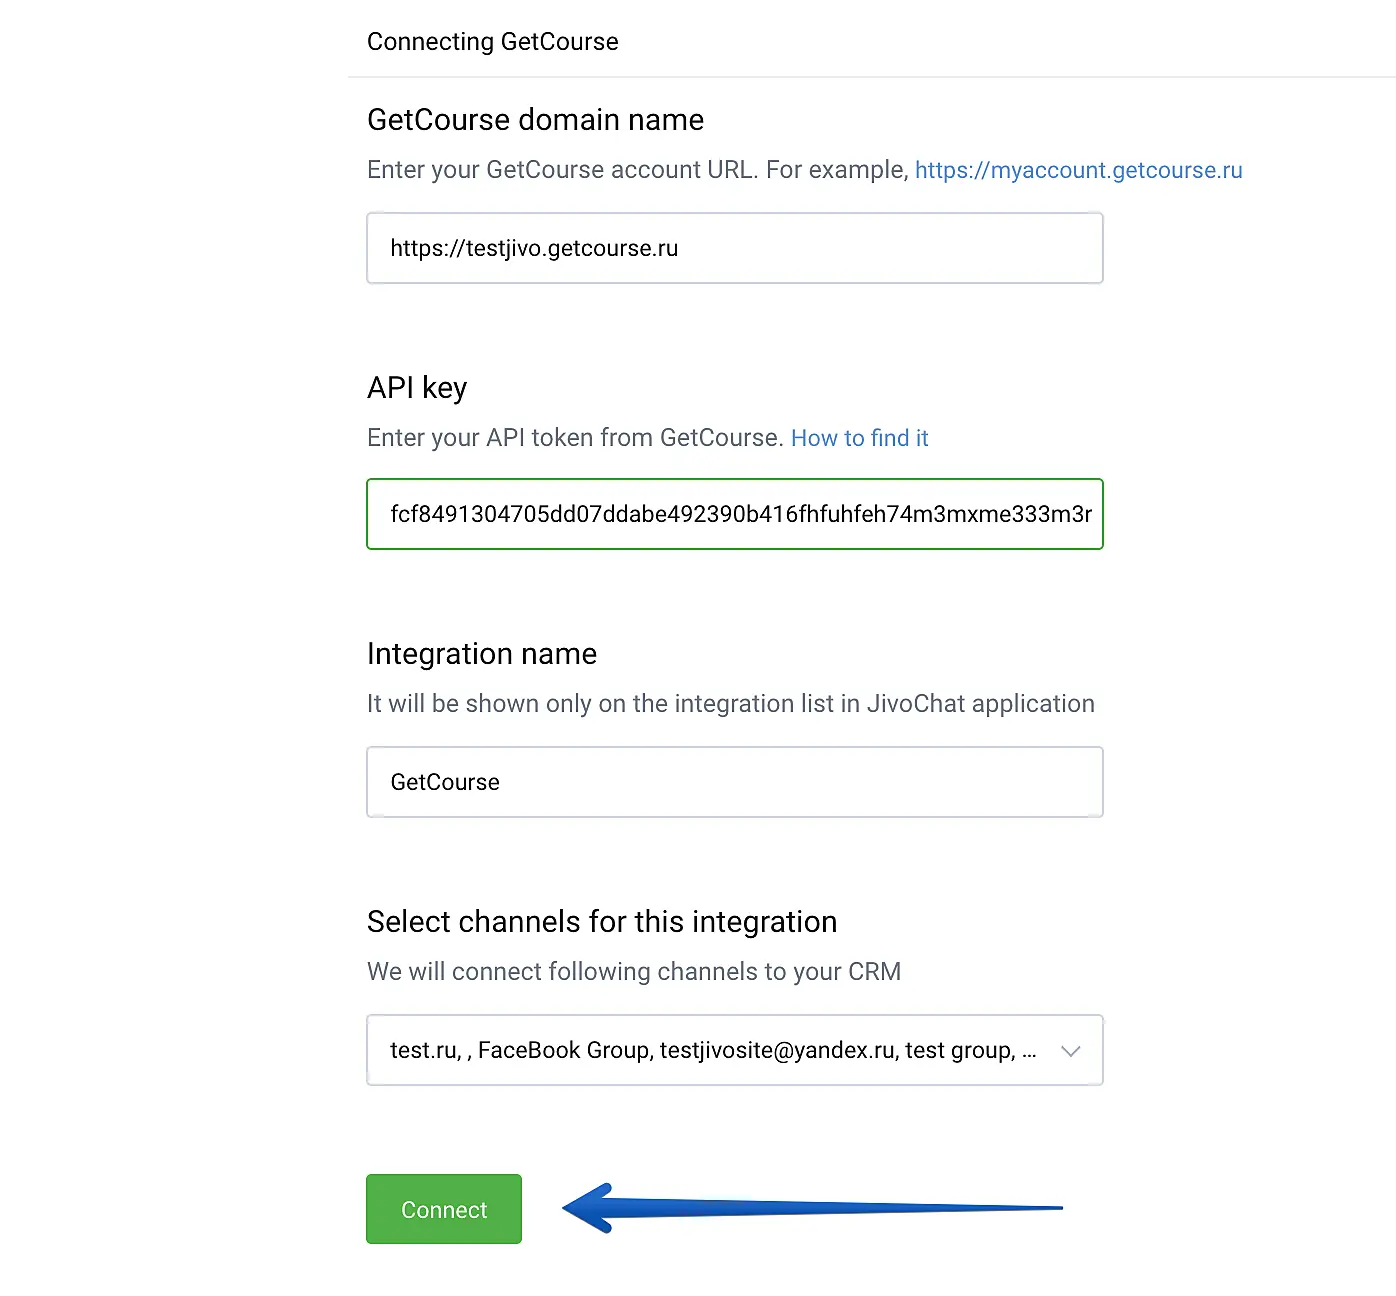The image size is (1396, 1296).
Task: Click the API token value starting "fcf849"
Action: point(740,514)
